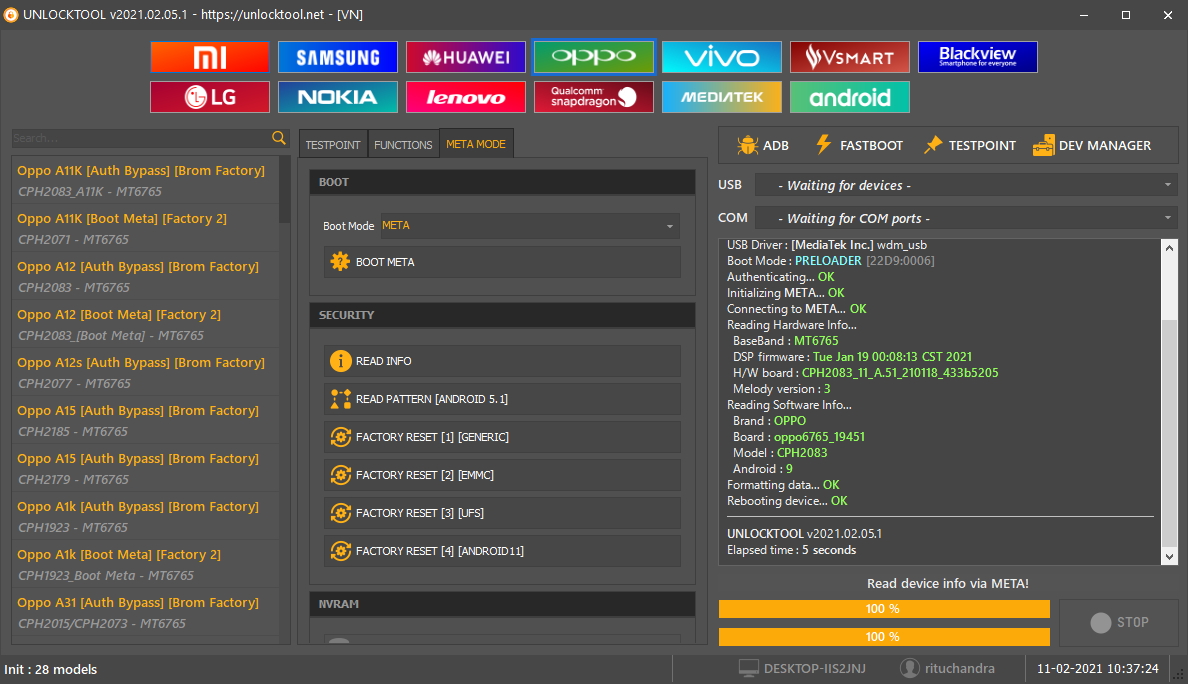Image resolution: width=1188 pixels, height=684 pixels.
Task: Switch to the FUNCTIONS tab
Action: 403,145
